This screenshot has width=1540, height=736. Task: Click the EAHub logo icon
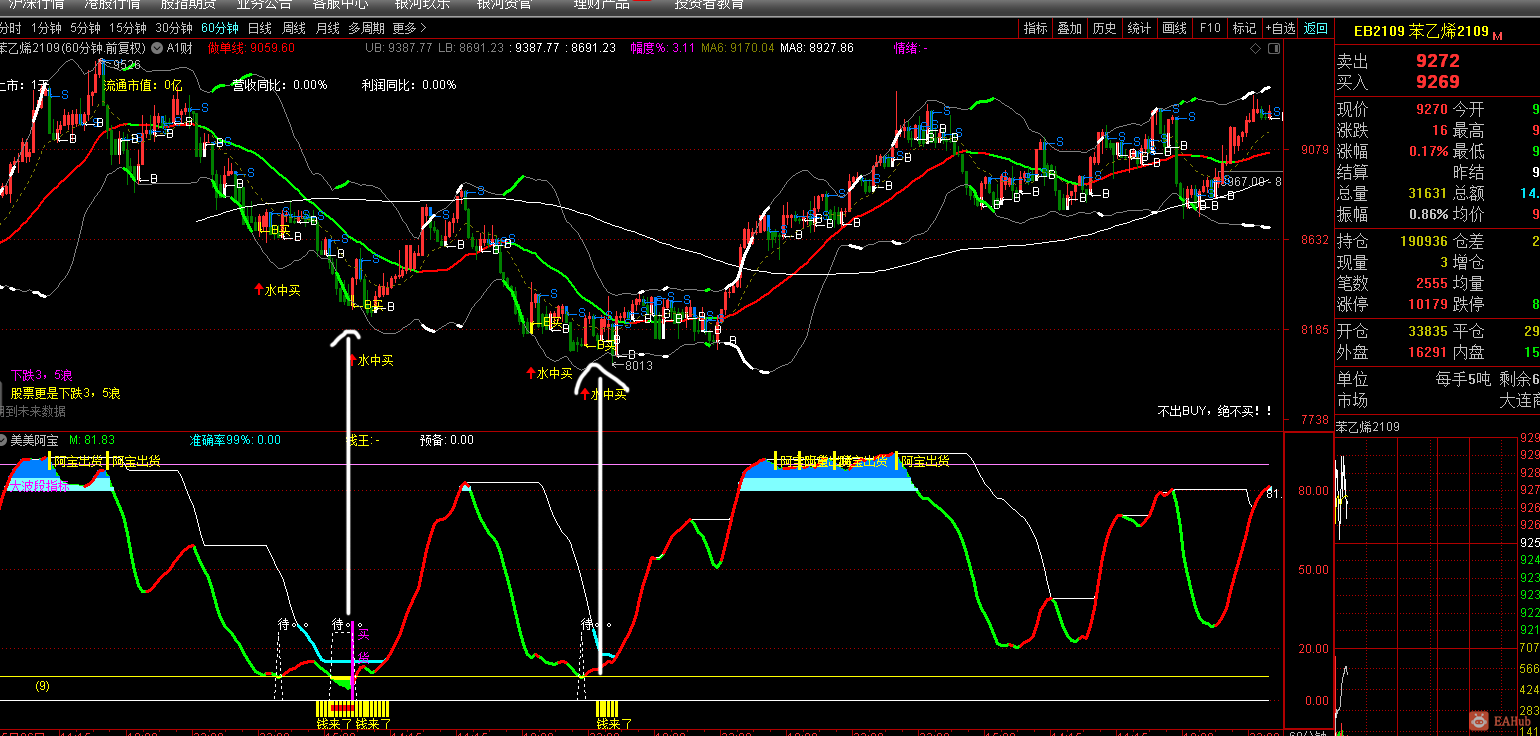point(1480,720)
